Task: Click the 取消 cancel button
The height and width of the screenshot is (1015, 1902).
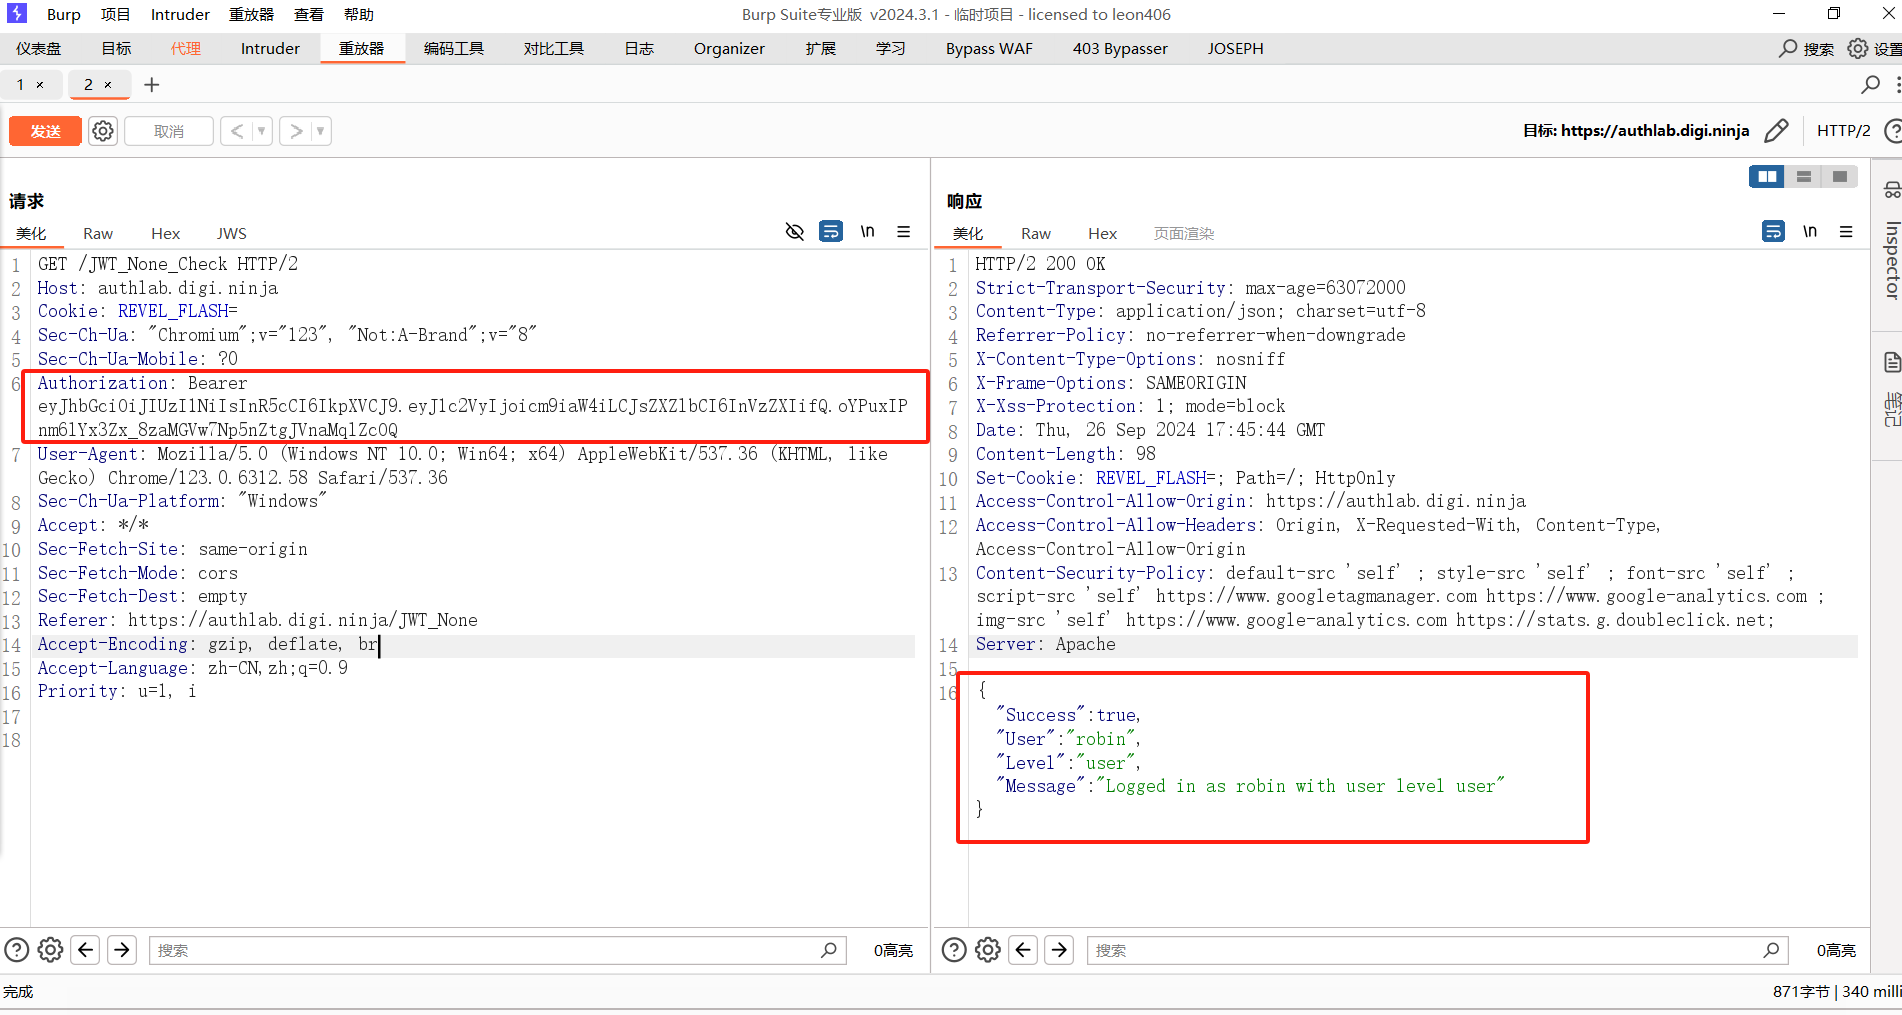Action: coord(169,131)
